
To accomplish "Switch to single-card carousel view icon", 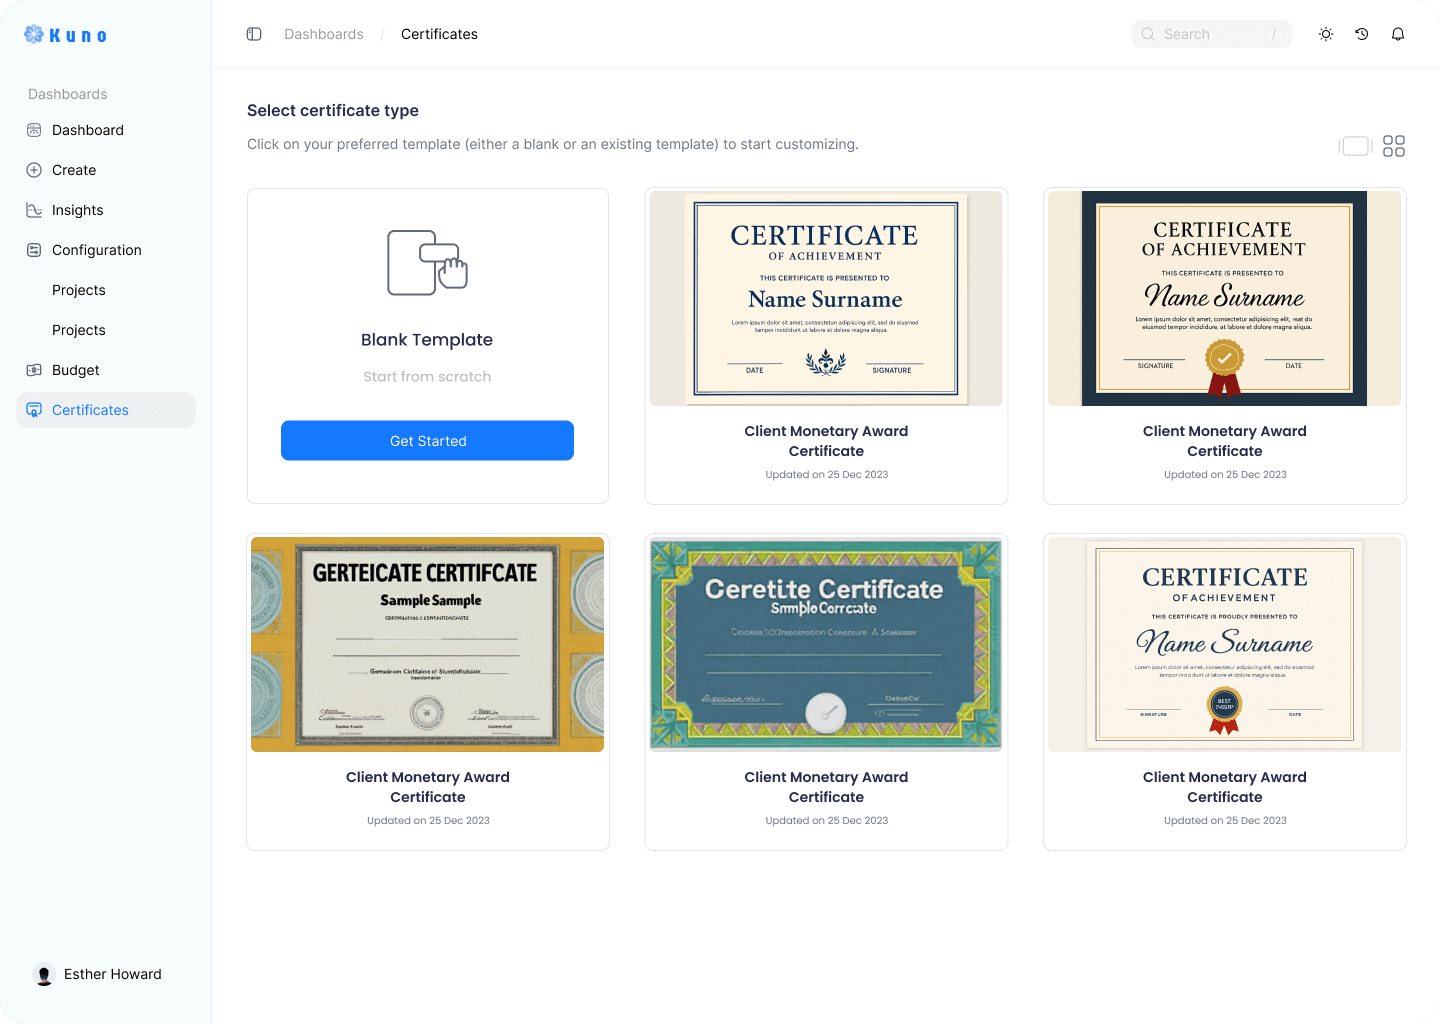I will pos(1356,146).
